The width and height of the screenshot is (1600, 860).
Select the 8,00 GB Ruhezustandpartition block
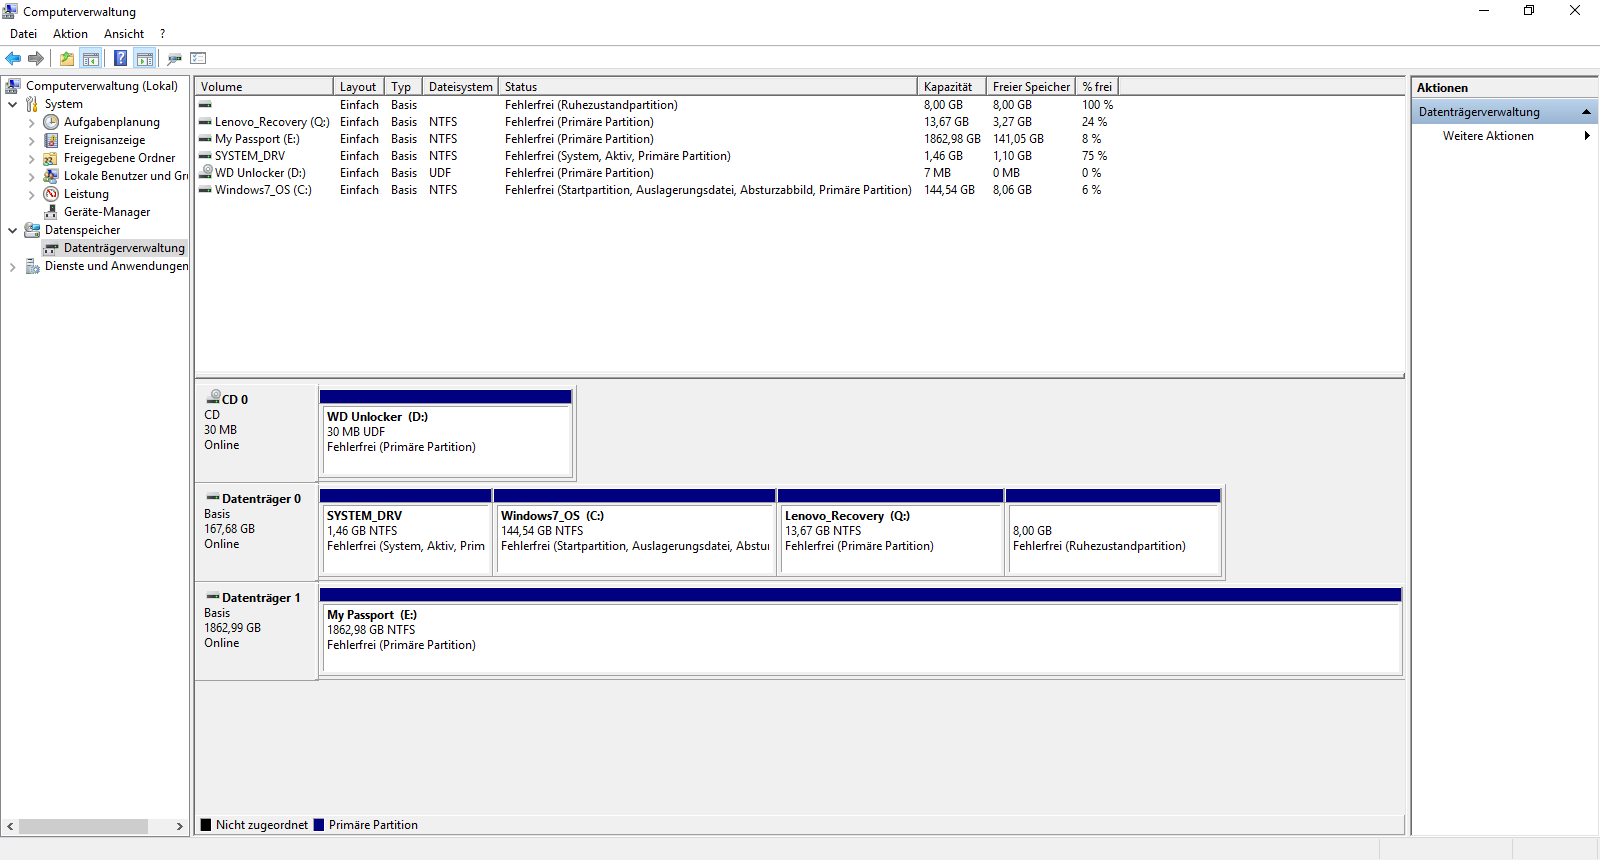pyautogui.click(x=1113, y=532)
